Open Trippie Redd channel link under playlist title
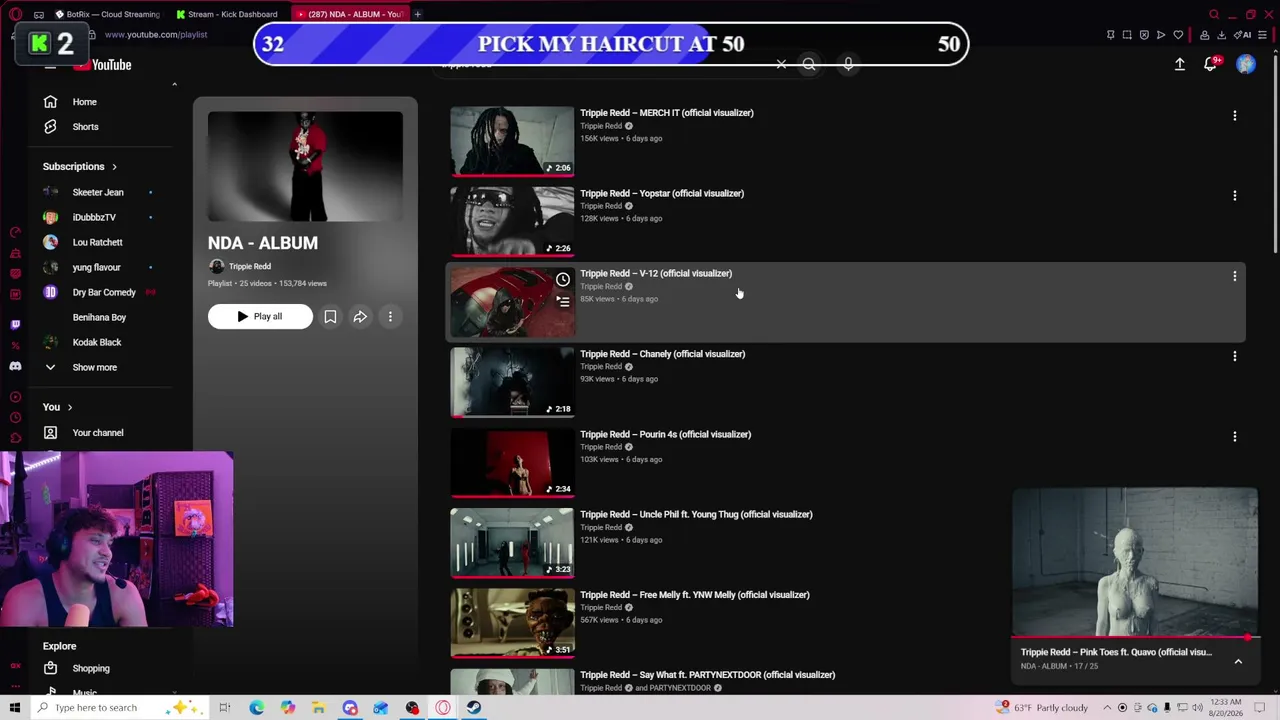1280x720 pixels. 250,267
